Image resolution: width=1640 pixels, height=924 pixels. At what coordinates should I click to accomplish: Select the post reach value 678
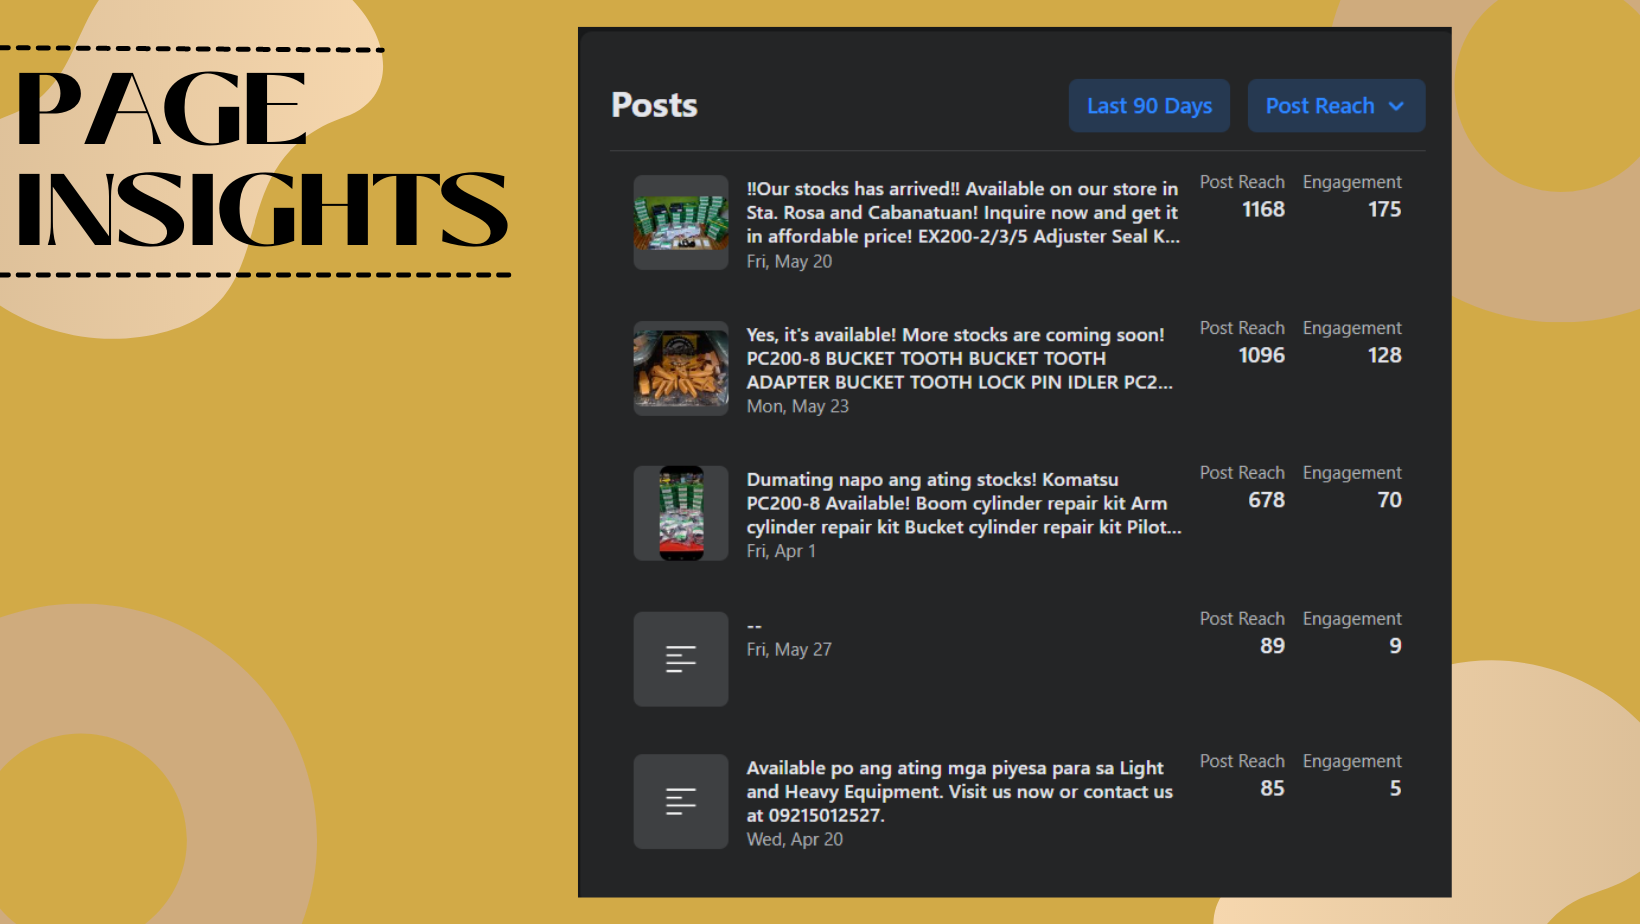point(1267,500)
